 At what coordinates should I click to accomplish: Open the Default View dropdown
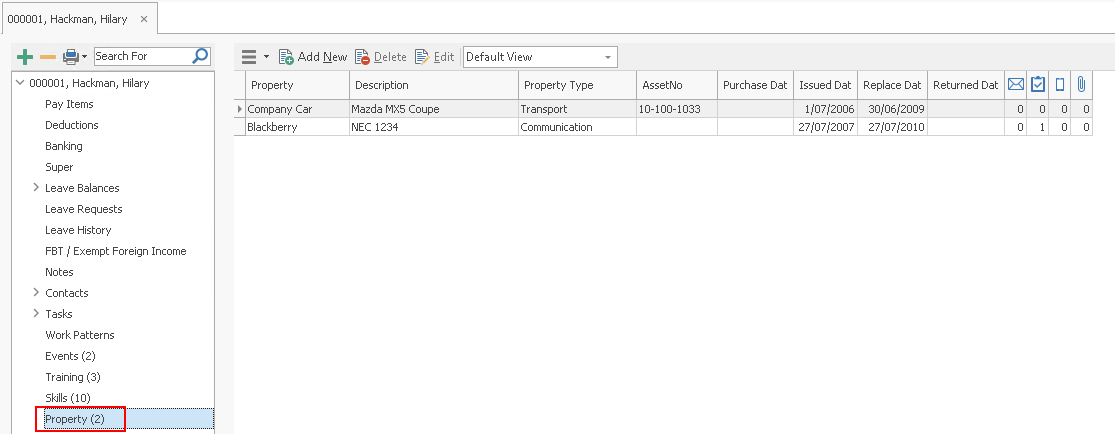point(540,57)
